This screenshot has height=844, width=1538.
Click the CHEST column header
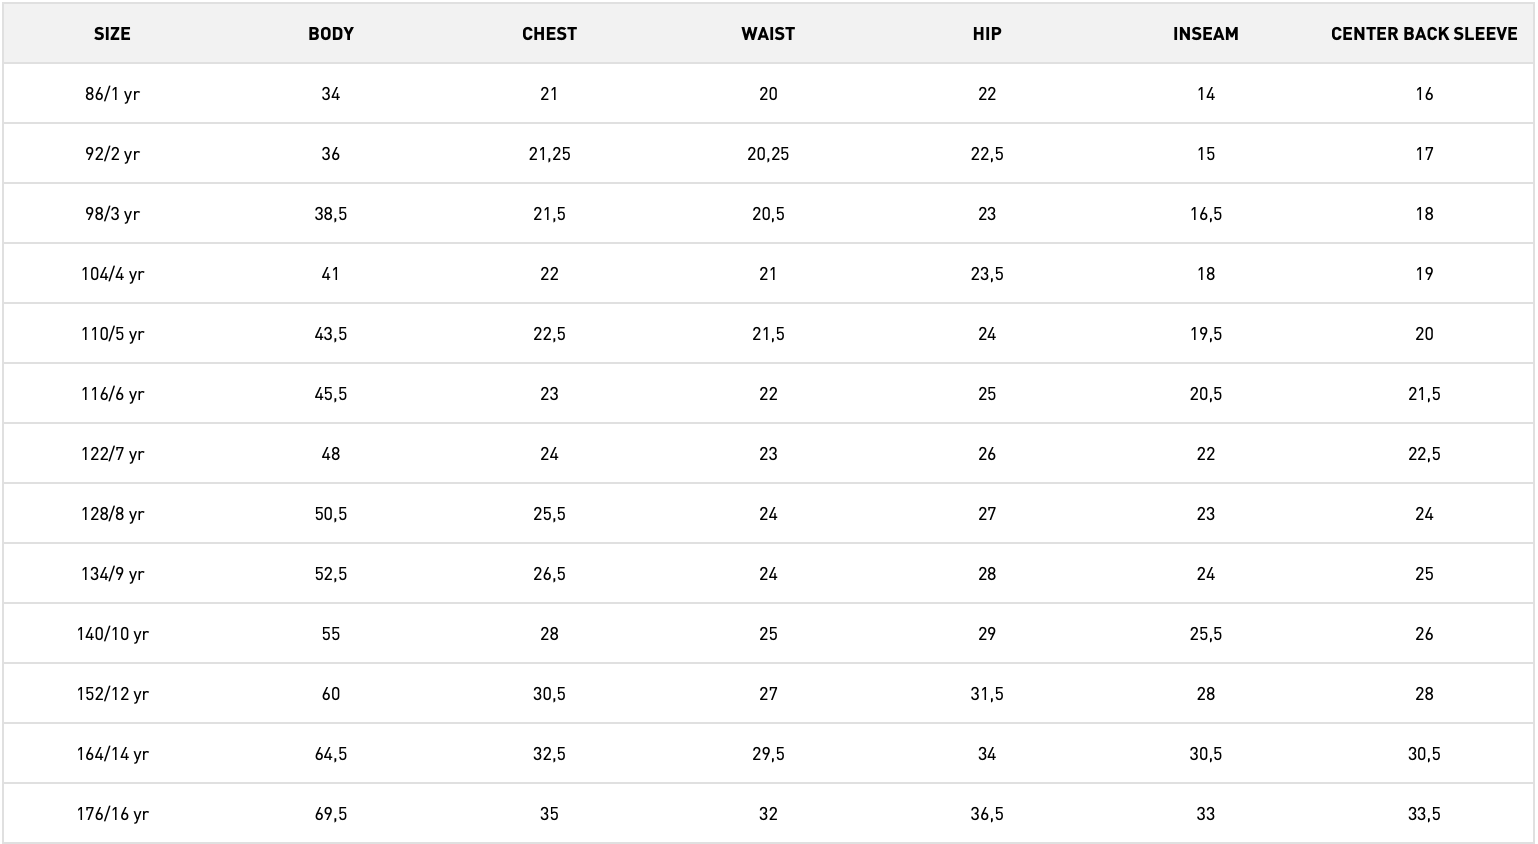tap(549, 34)
